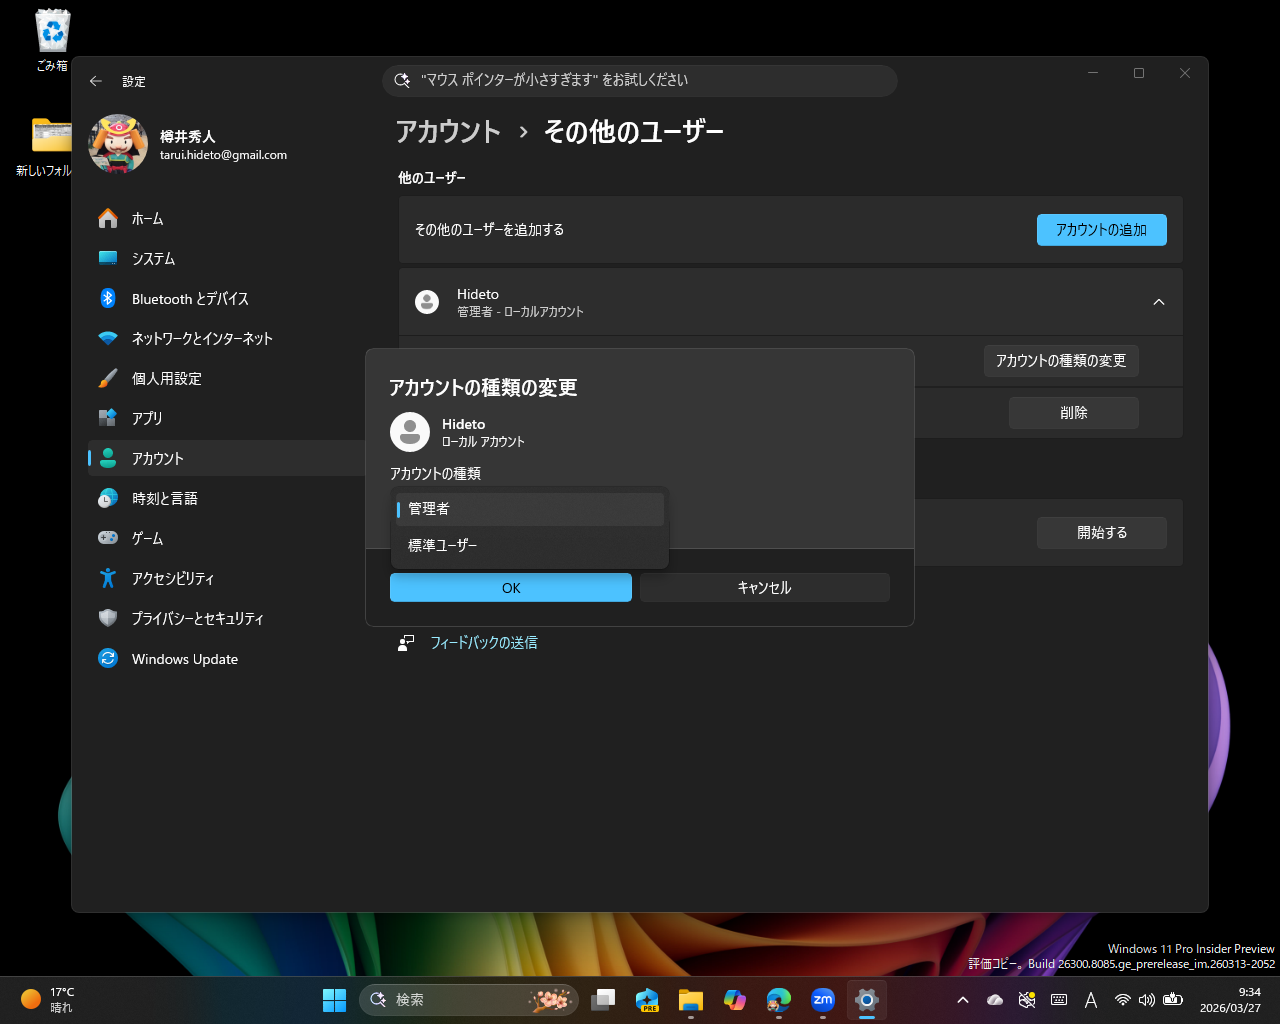Collapse the Hideto account entry

point(1158,301)
